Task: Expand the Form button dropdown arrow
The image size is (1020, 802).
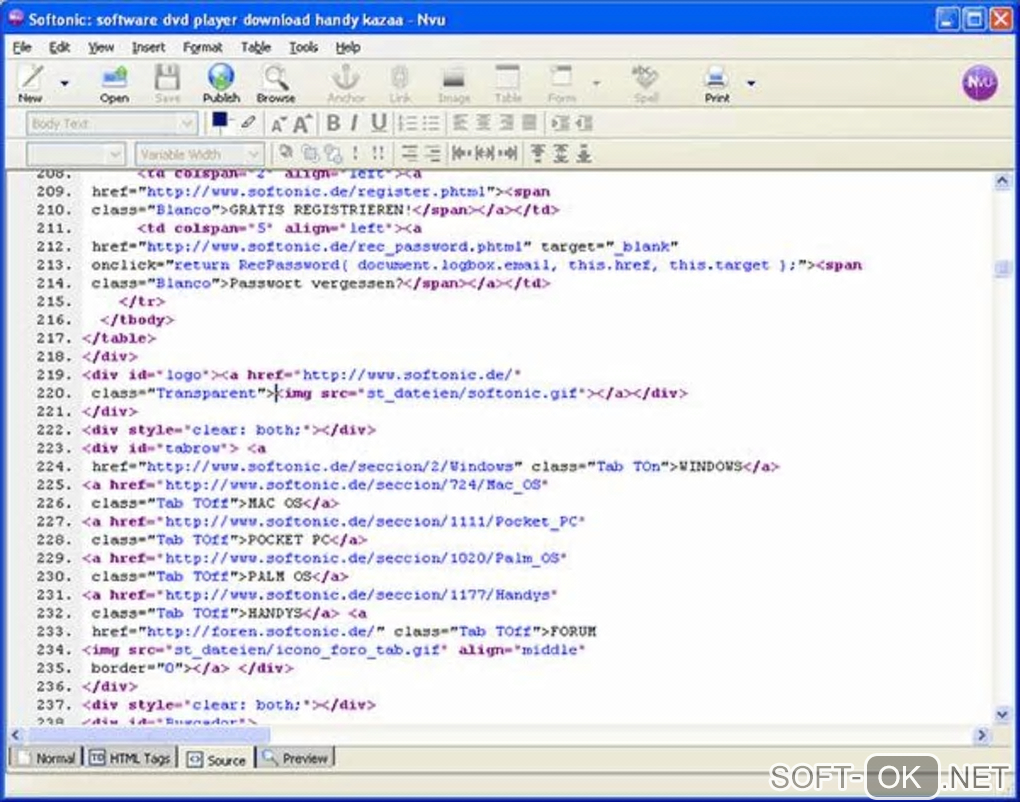Action: pyautogui.click(x=596, y=83)
